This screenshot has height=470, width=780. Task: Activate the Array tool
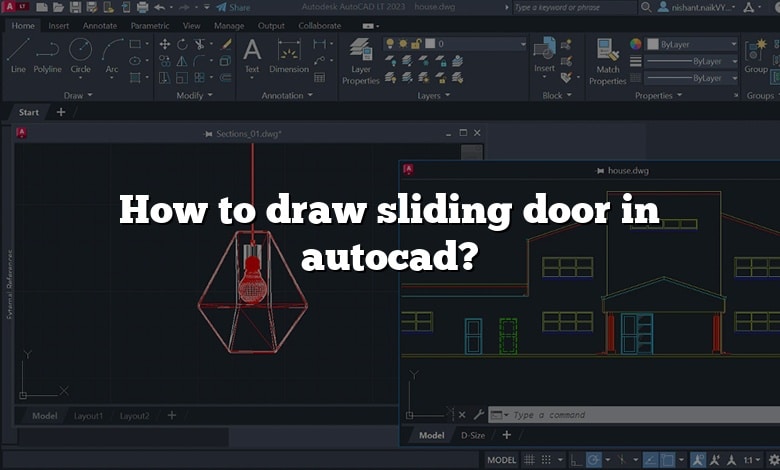[x=199, y=78]
